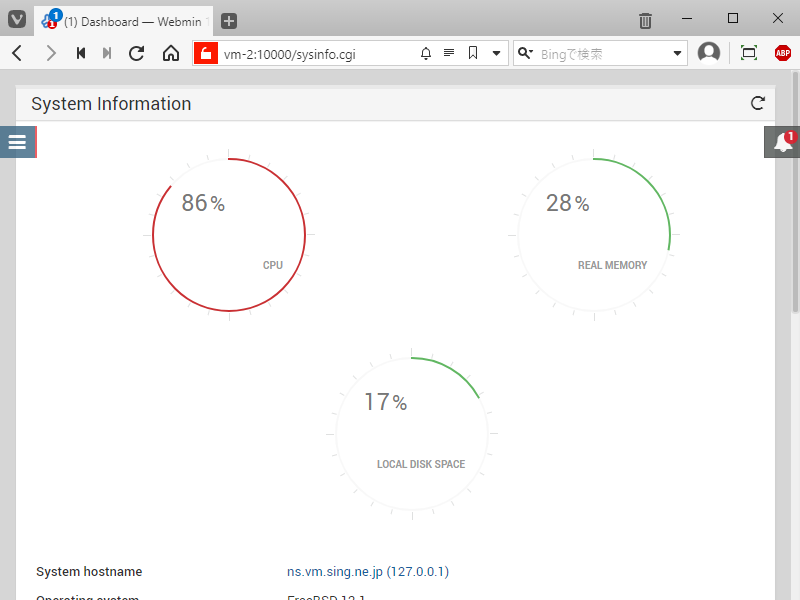The width and height of the screenshot is (800, 600).
Task: Open the ns.vm.sing.ne.jp hostname link
Action: (368, 571)
